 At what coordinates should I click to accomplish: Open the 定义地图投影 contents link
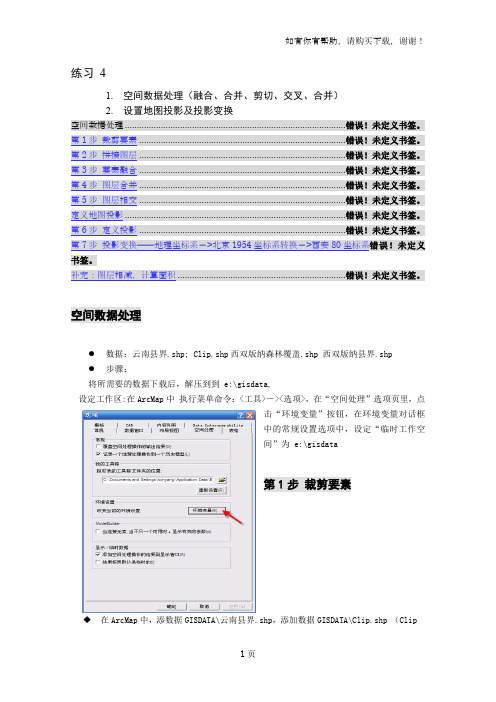click(97, 215)
